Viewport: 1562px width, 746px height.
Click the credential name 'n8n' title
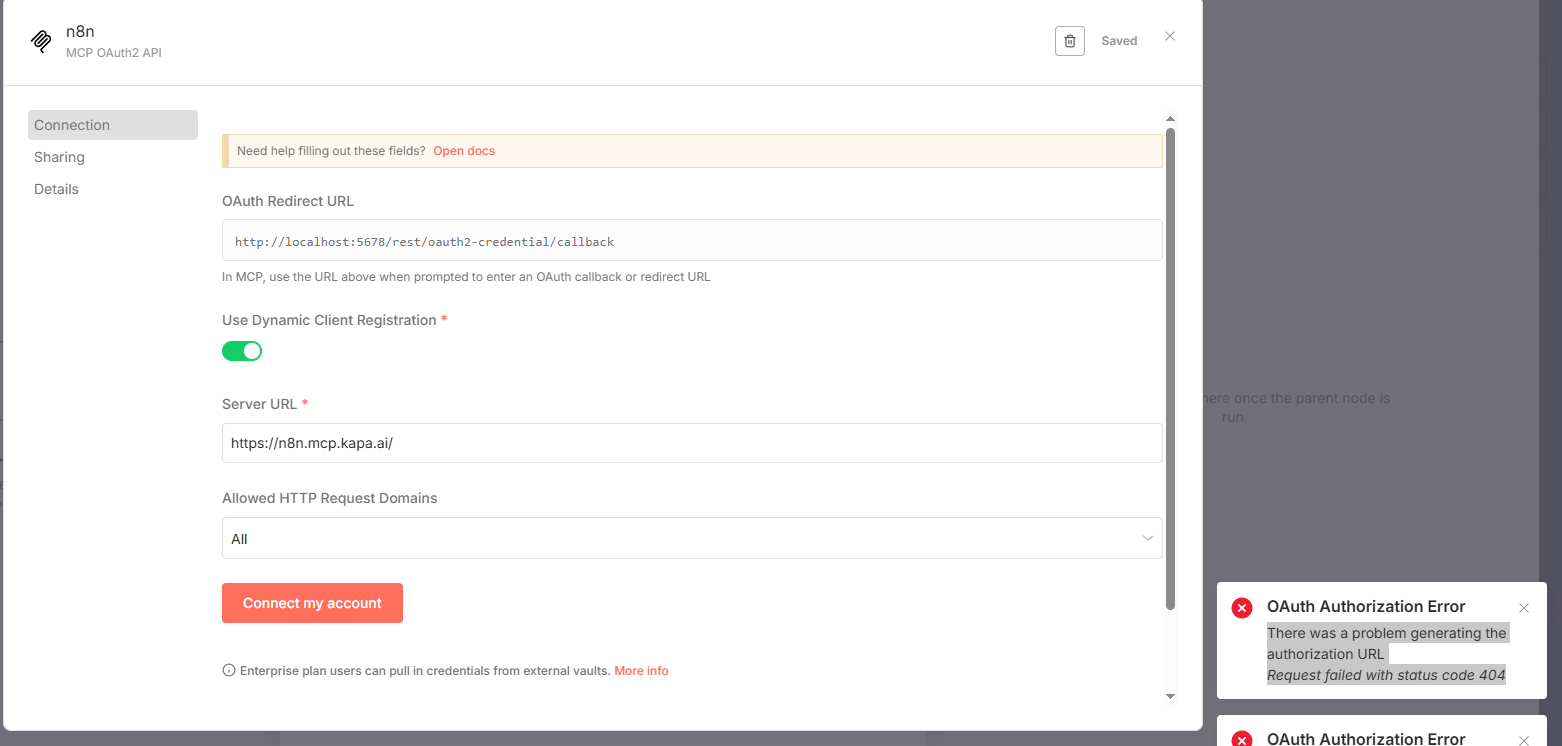[80, 31]
